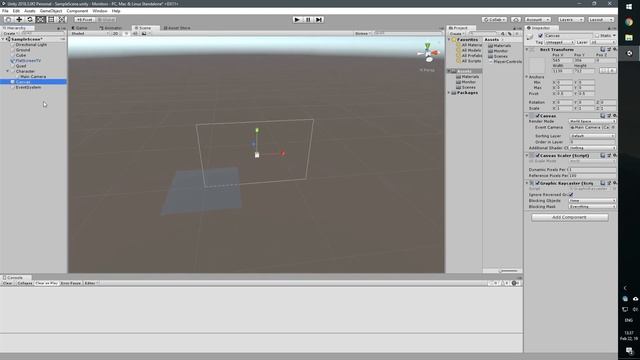Viewport: 640px width, 360px height.
Task: Open Blocking Mask dropdown
Action: [x=592, y=207]
